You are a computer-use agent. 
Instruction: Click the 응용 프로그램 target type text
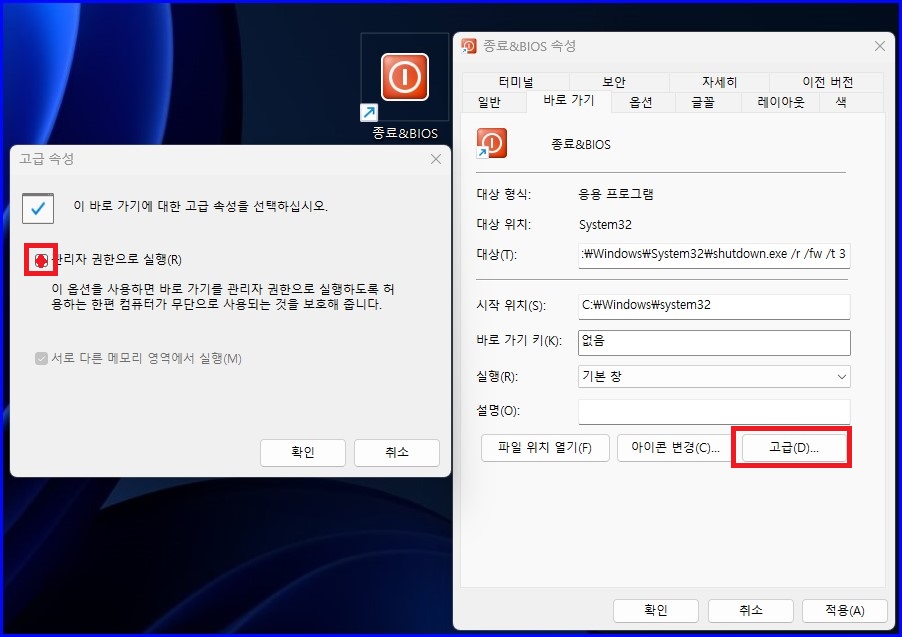(616, 194)
